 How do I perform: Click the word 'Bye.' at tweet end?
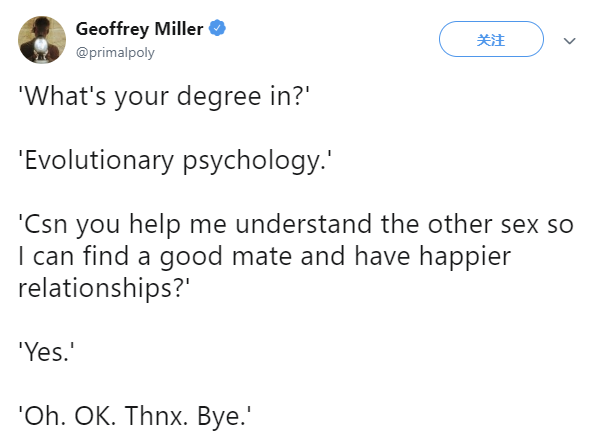(x=224, y=416)
